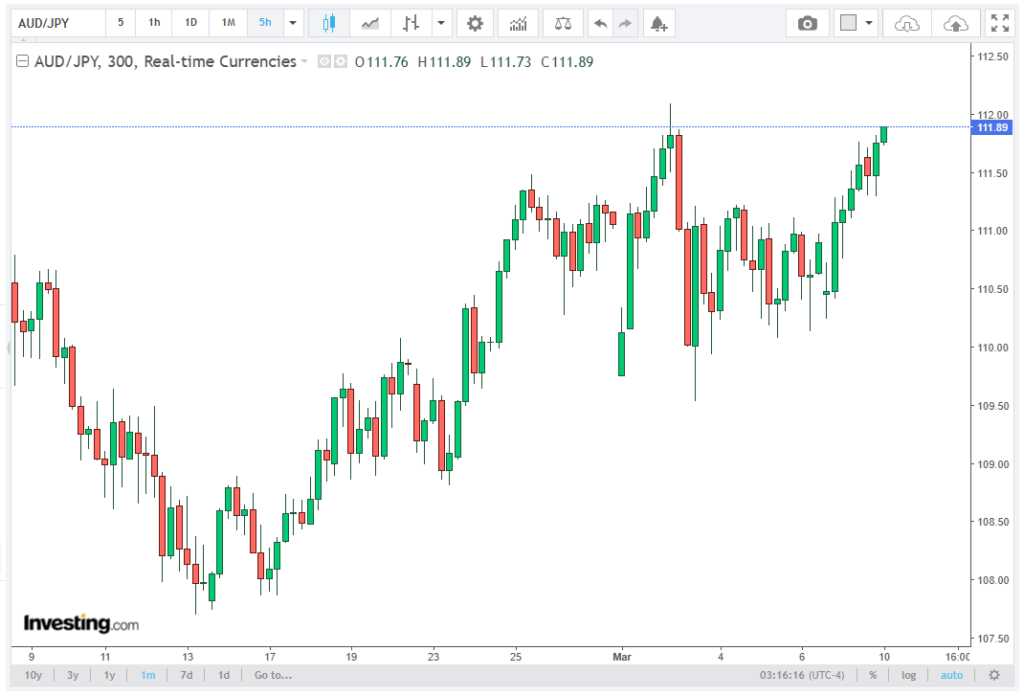The width and height of the screenshot is (1024, 696).
Task: Toggle the log scale option
Action: 908,675
